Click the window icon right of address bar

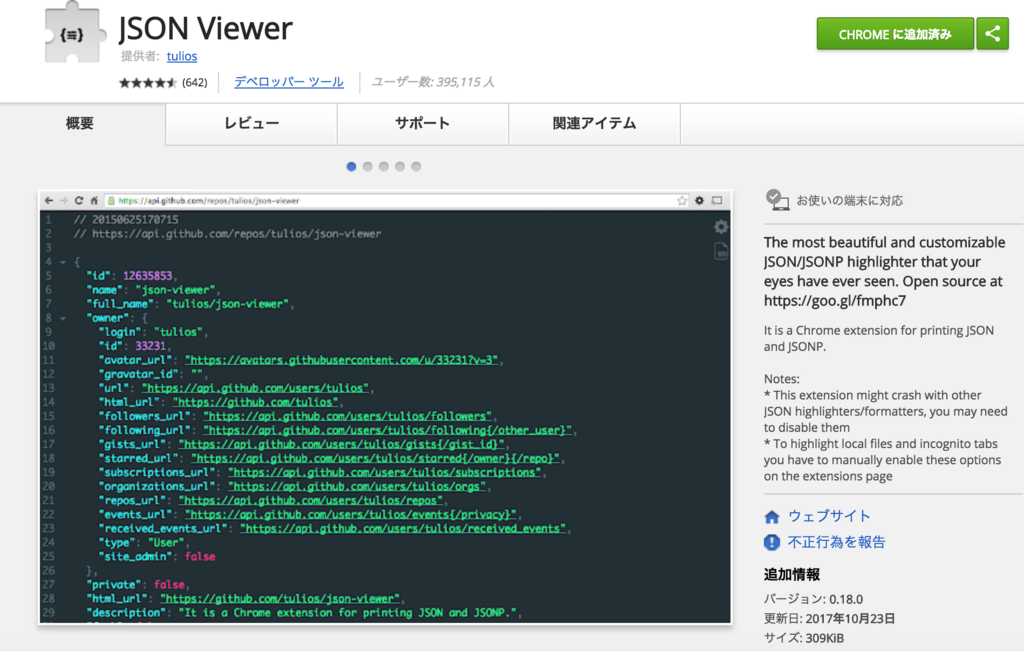click(x=717, y=200)
